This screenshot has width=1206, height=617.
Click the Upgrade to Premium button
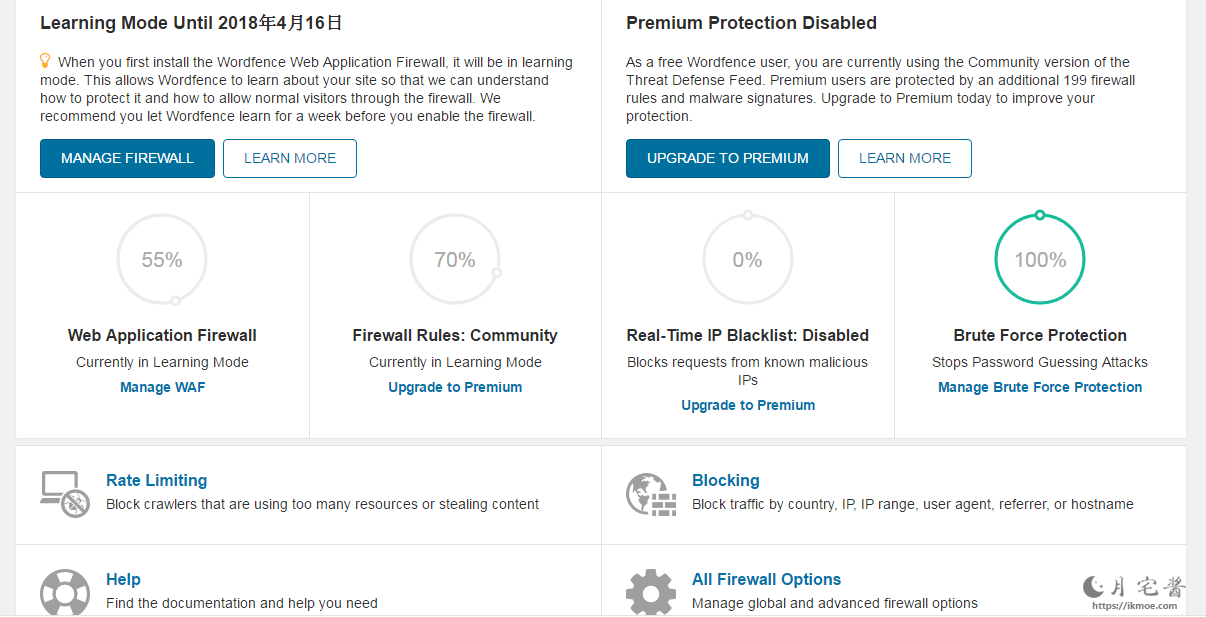pyautogui.click(x=728, y=158)
